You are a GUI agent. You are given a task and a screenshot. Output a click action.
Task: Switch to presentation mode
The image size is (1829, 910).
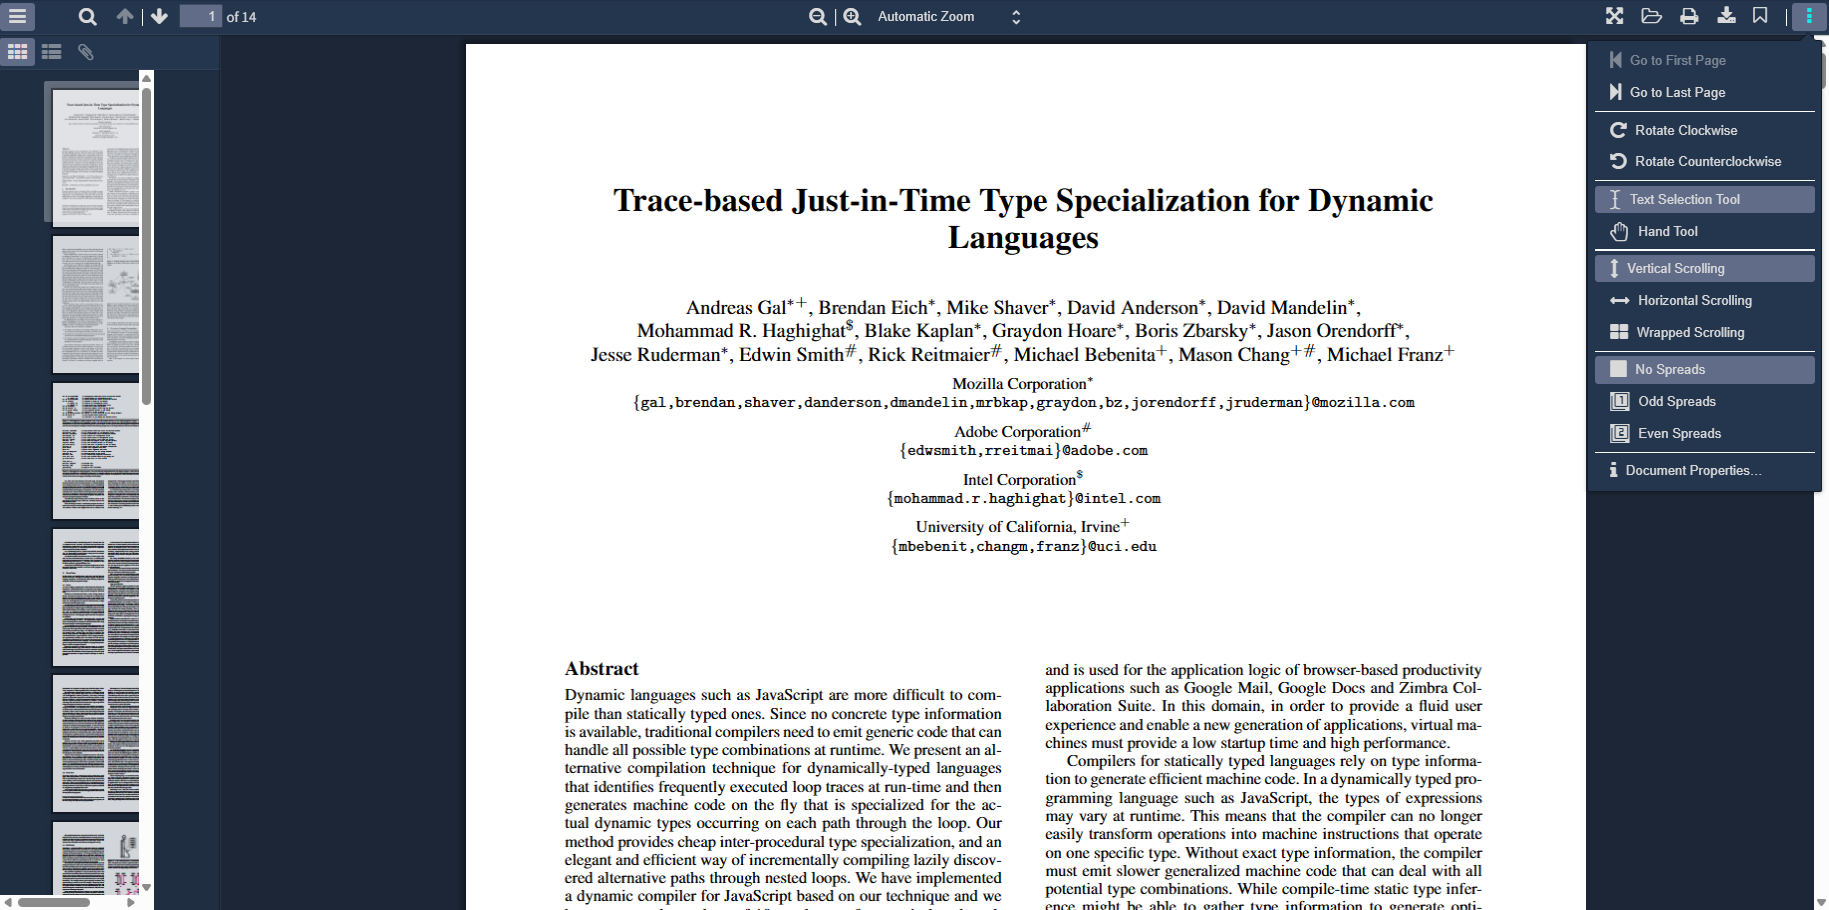[1615, 16]
